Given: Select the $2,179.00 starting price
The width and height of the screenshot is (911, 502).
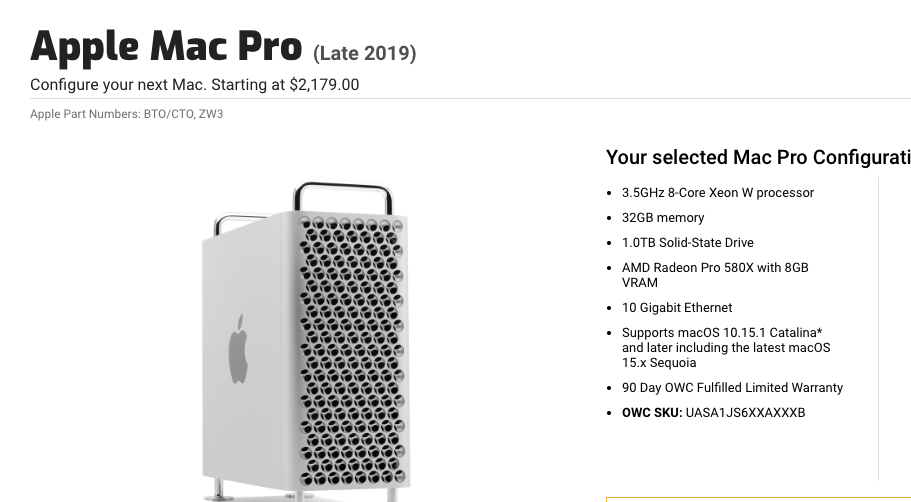Looking at the screenshot, I should click(x=324, y=85).
